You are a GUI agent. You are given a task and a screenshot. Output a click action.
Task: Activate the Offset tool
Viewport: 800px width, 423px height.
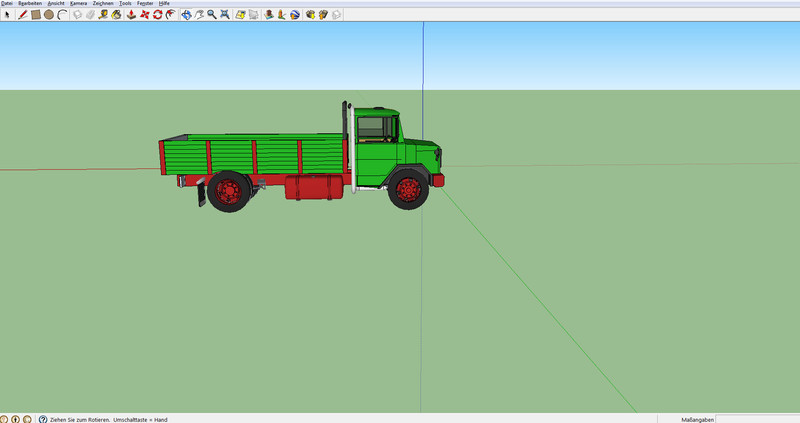[170, 15]
